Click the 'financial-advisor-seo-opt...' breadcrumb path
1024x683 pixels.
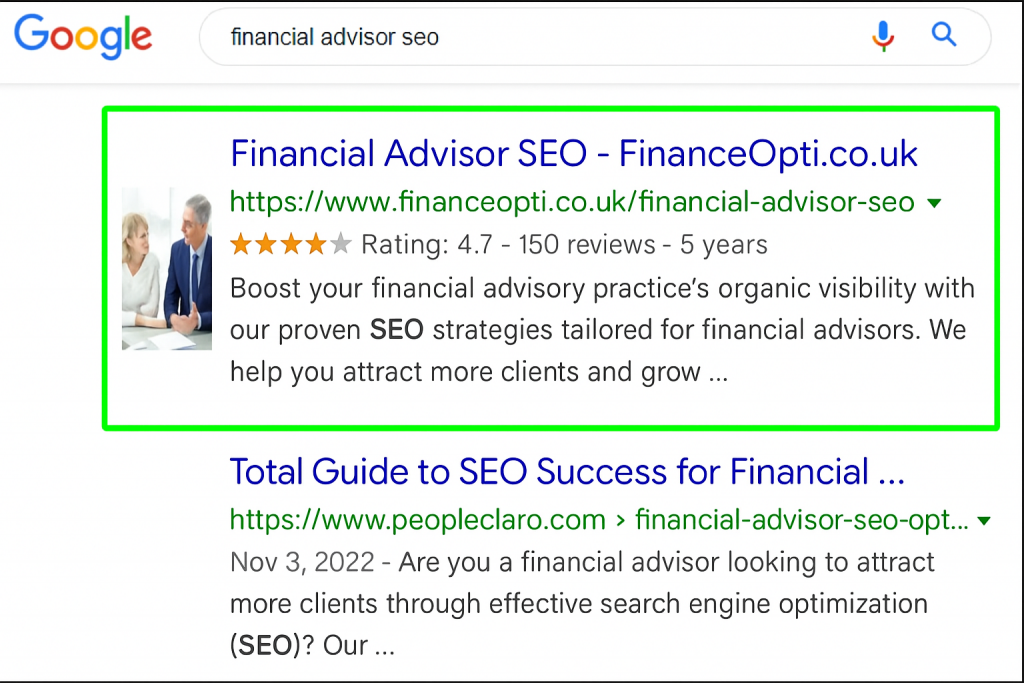pyautogui.click(x=802, y=520)
